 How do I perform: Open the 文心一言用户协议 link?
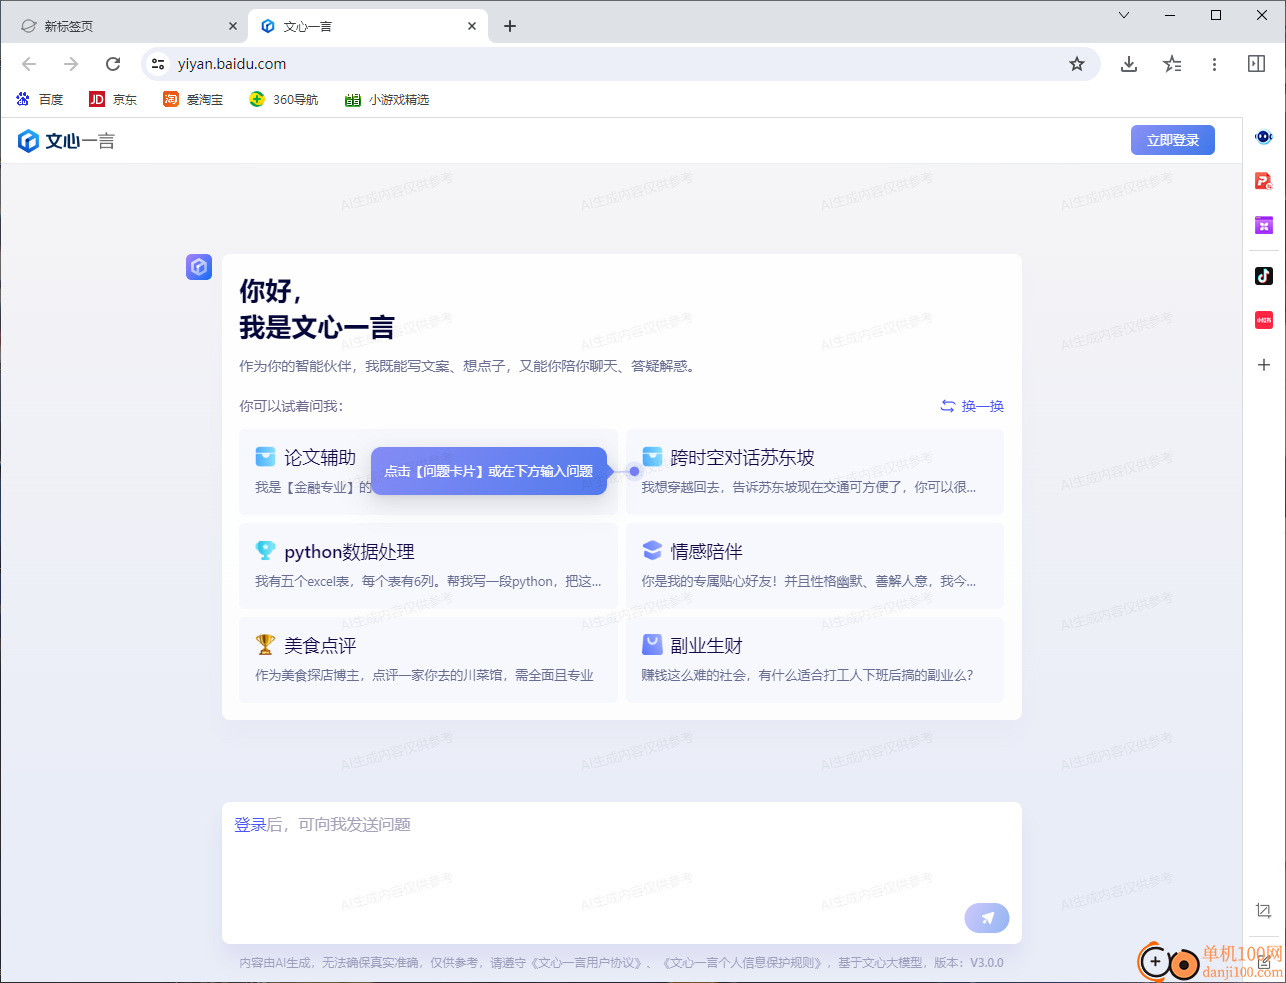(587, 963)
